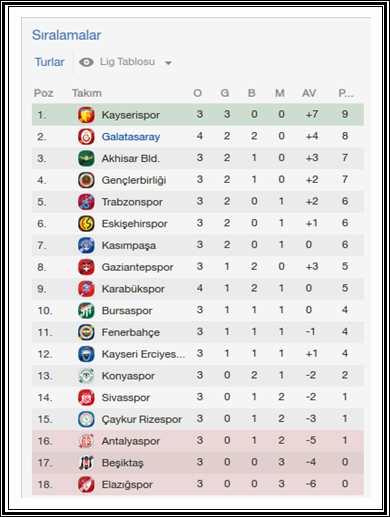Image resolution: width=390 pixels, height=517 pixels.
Task: Click the Kayserispor team logo
Action: click(x=86, y=115)
